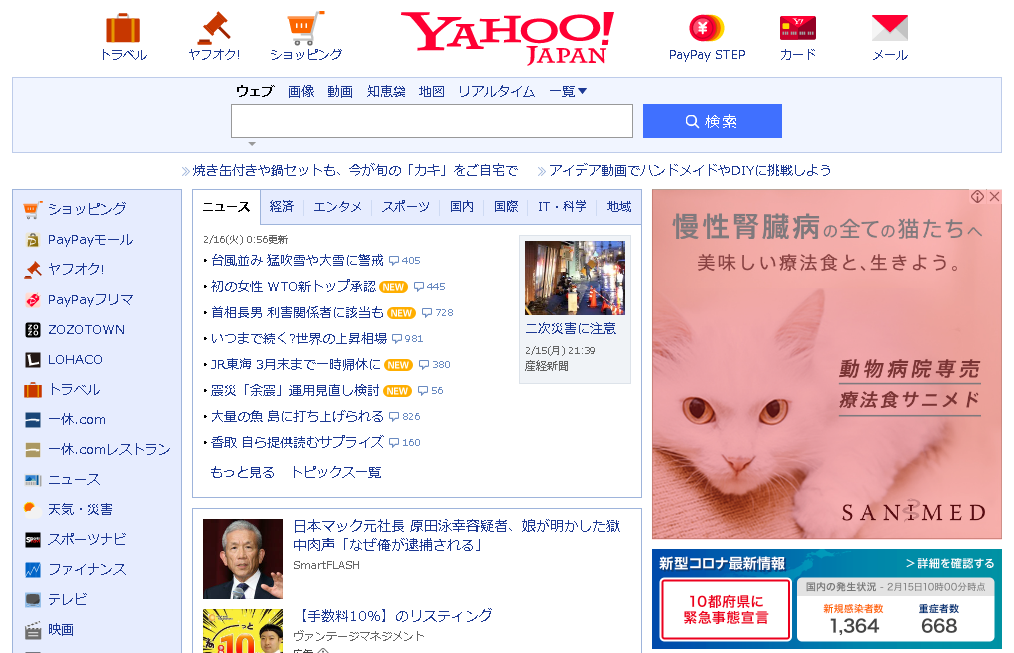Open headline いつまで続く?世界の上昇相場

point(299,338)
